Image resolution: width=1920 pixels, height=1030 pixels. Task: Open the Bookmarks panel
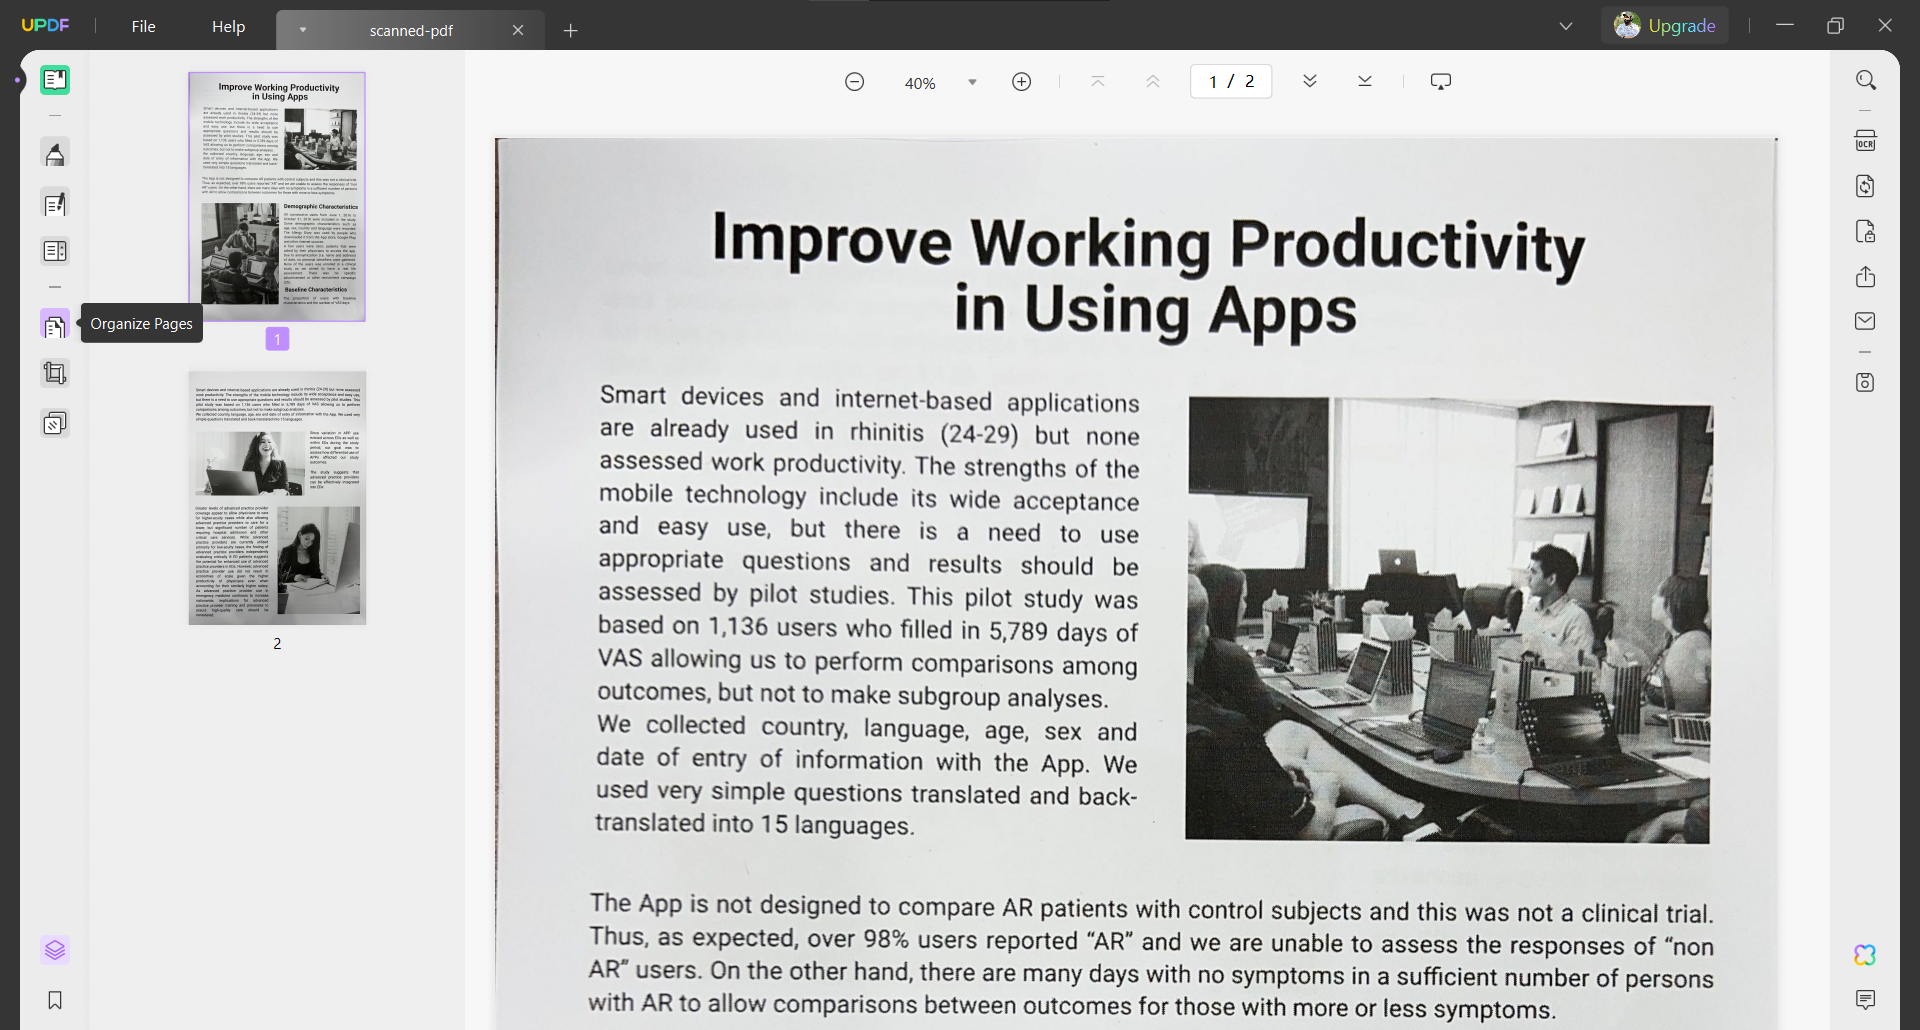click(55, 1000)
